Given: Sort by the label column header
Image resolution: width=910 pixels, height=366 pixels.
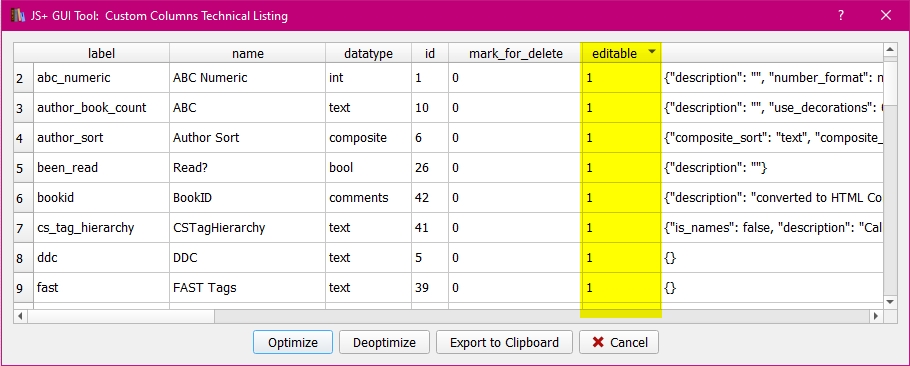Looking at the screenshot, I should pos(102,53).
